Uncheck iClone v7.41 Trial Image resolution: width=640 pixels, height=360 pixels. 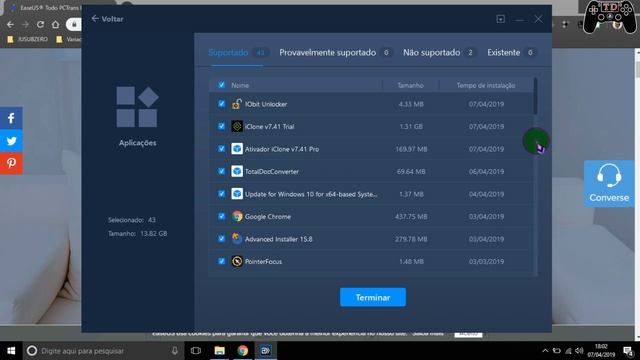(221, 126)
